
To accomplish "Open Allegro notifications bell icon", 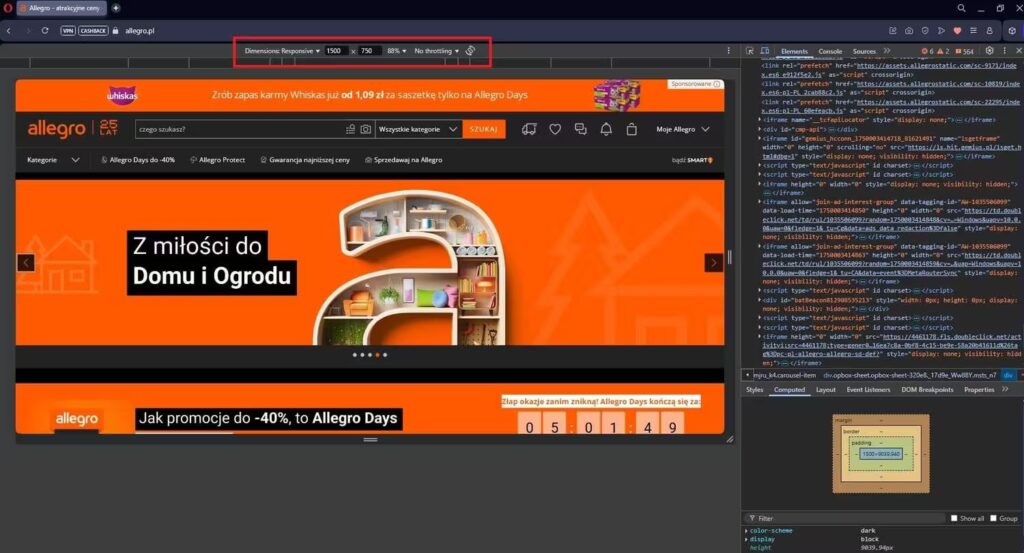I will coord(606,129).
